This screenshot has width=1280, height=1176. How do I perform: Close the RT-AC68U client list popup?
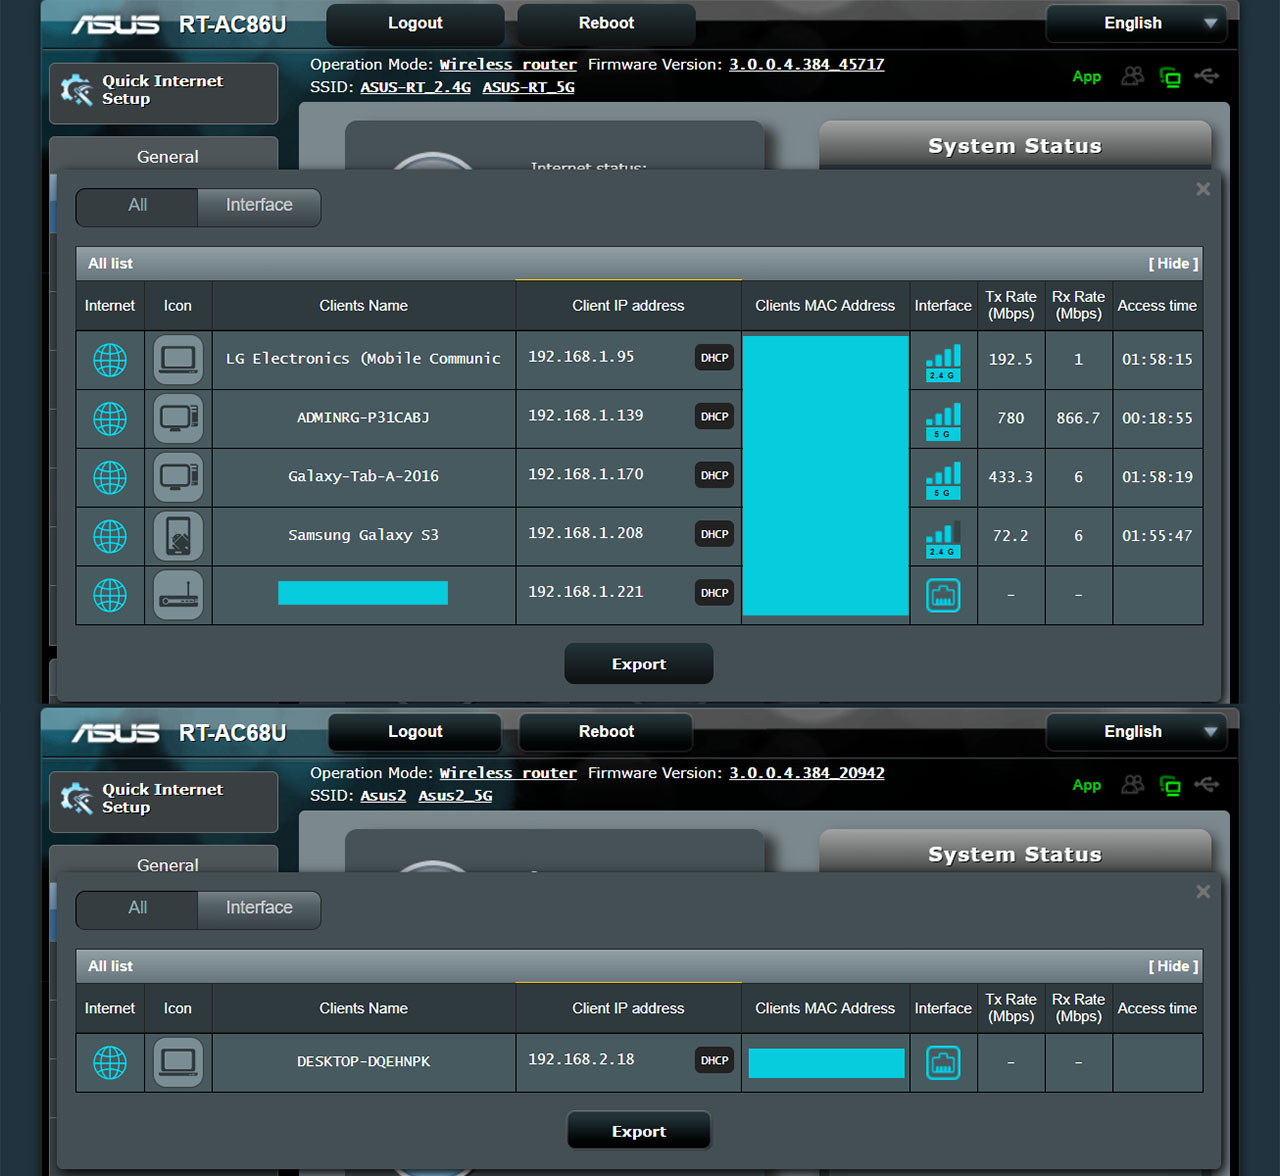tap(1203, 892)
